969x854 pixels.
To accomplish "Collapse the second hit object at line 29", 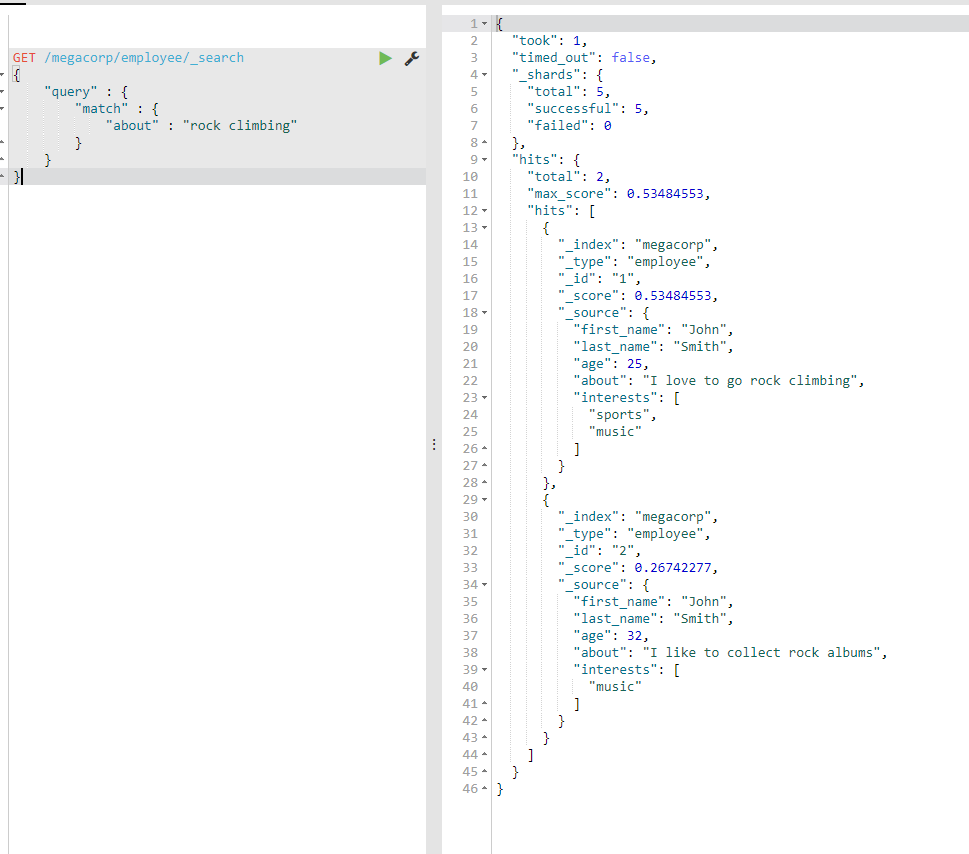I will pos(484,499).
